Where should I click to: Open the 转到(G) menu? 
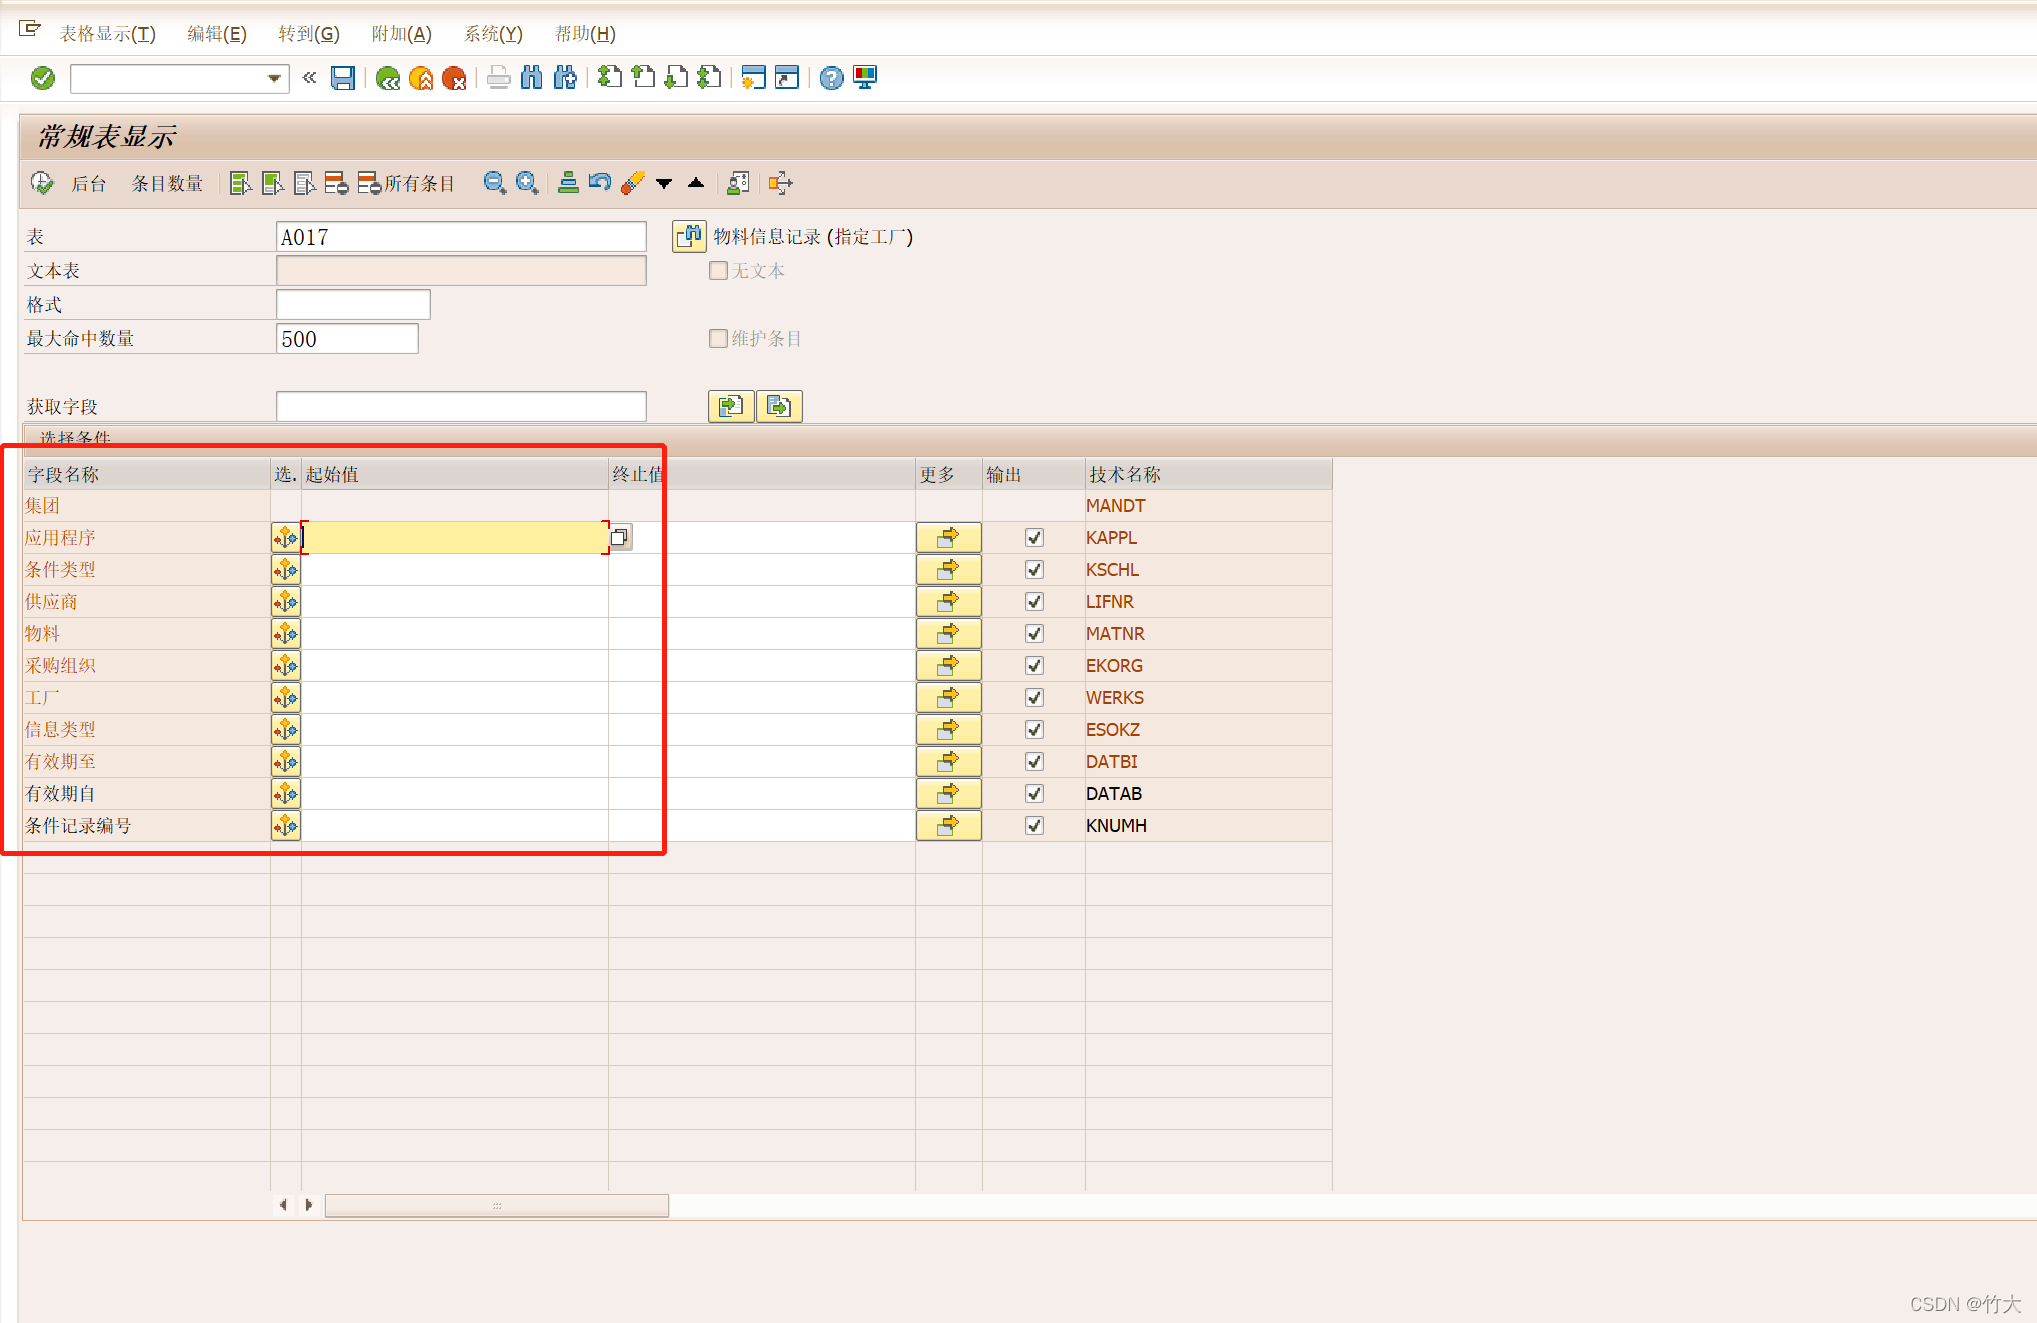tap(308, 34)
